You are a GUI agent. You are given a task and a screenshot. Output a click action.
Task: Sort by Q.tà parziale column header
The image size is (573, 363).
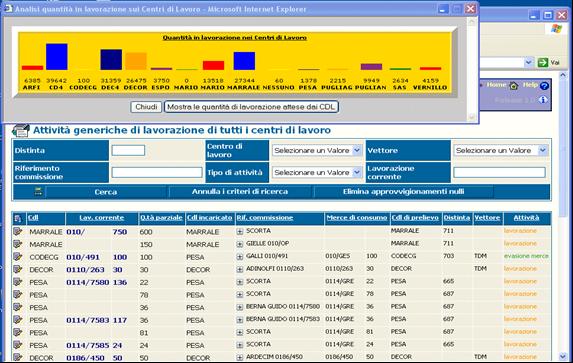(x=161, y=218)
